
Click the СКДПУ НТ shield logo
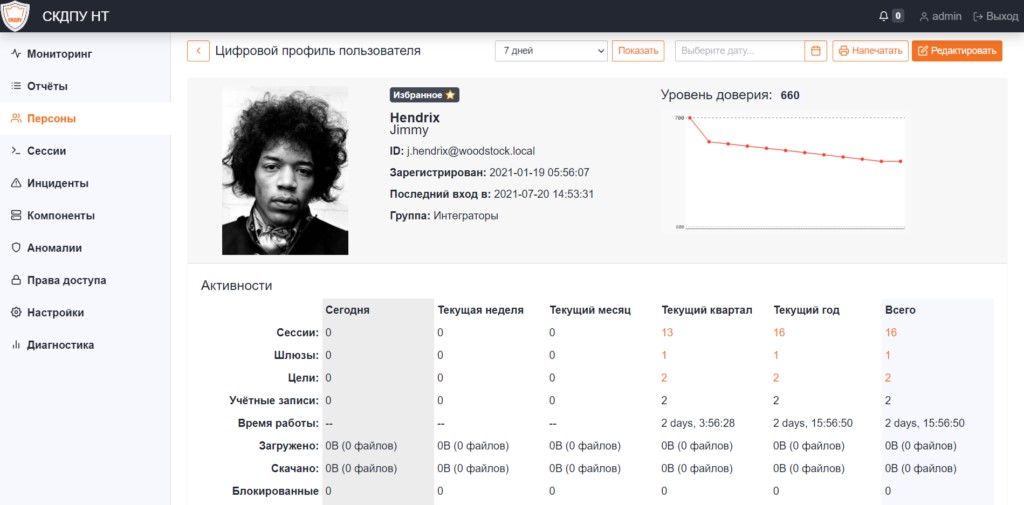click(15, 16)
